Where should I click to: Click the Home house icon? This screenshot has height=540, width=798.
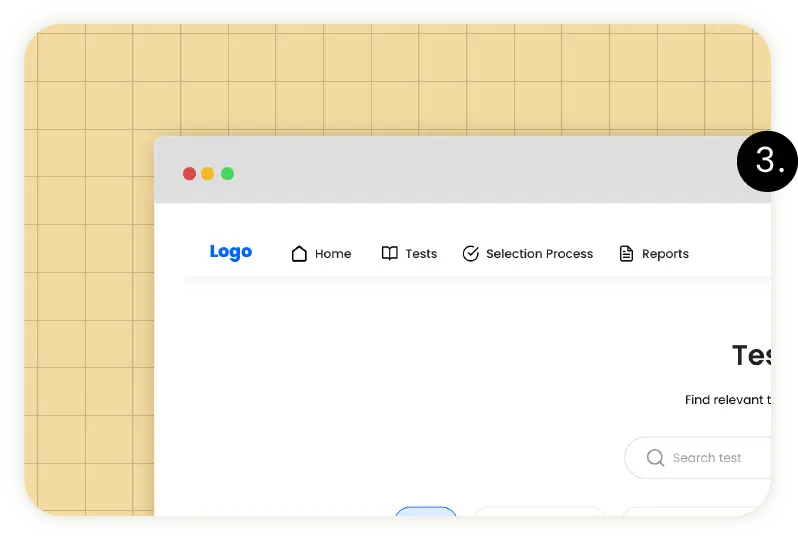coord(299,254)
